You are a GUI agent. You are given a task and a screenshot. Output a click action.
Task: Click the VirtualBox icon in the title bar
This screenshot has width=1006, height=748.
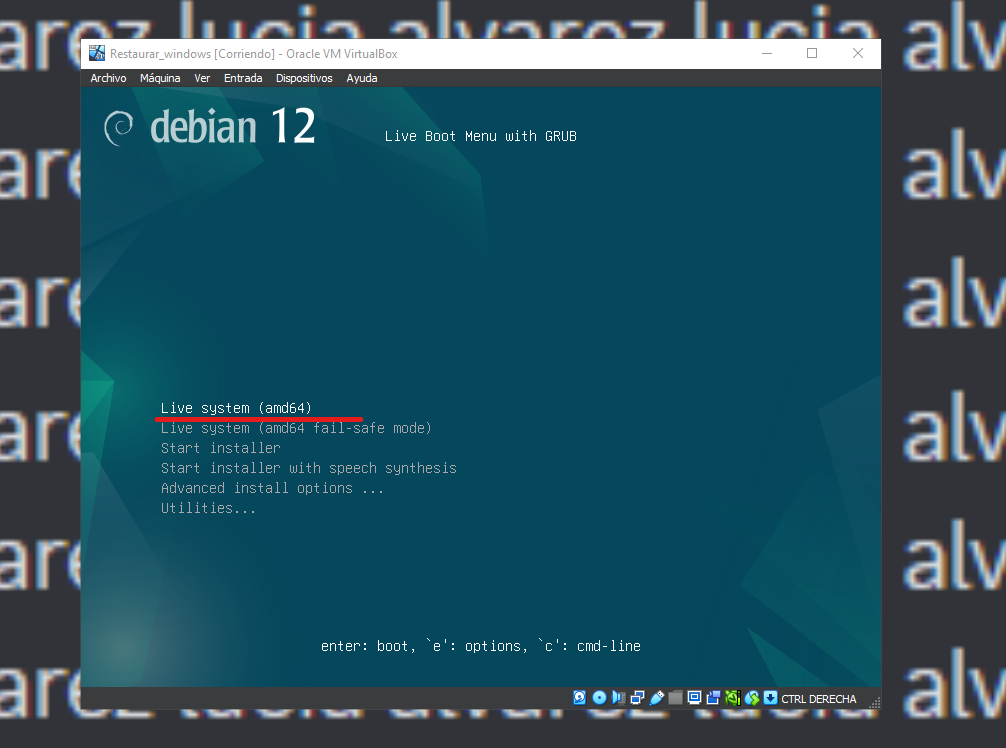coord(96,53)
